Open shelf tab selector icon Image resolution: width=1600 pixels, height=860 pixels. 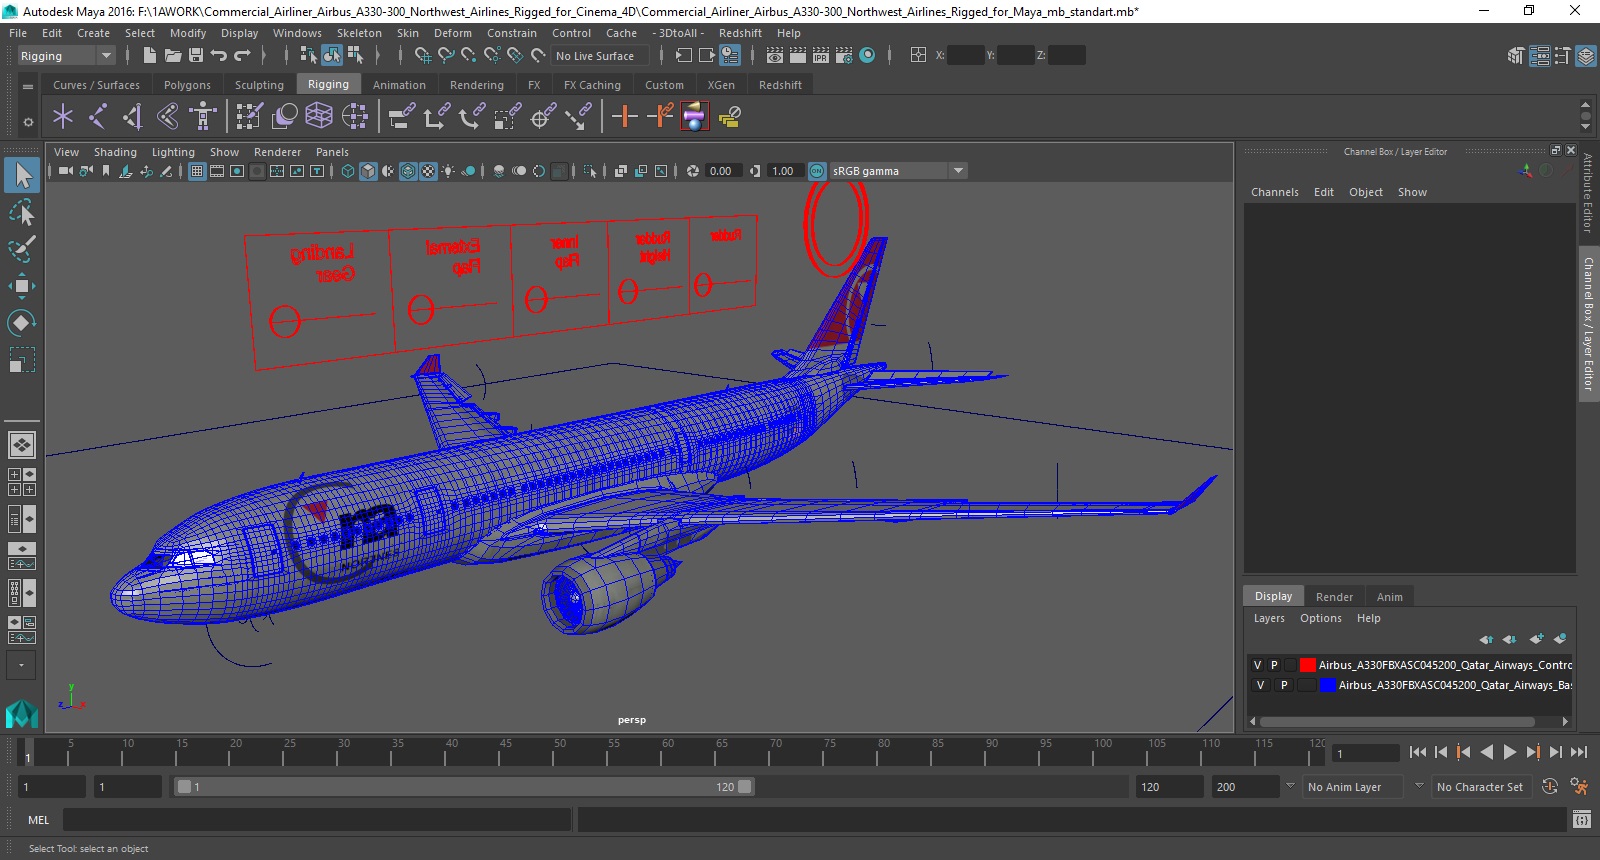[28, 86]
